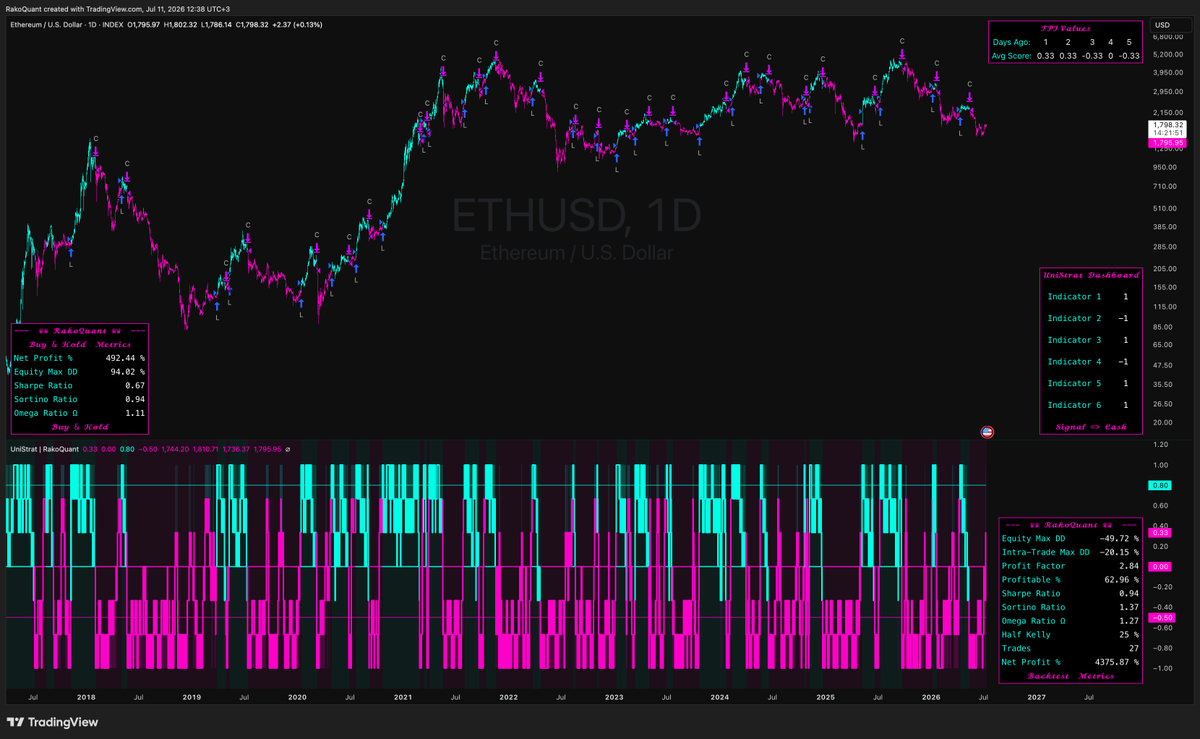This screenshot has width=1200, height=739.
Task: Click the 20.00 price axis label
Action: [1165, 422]
